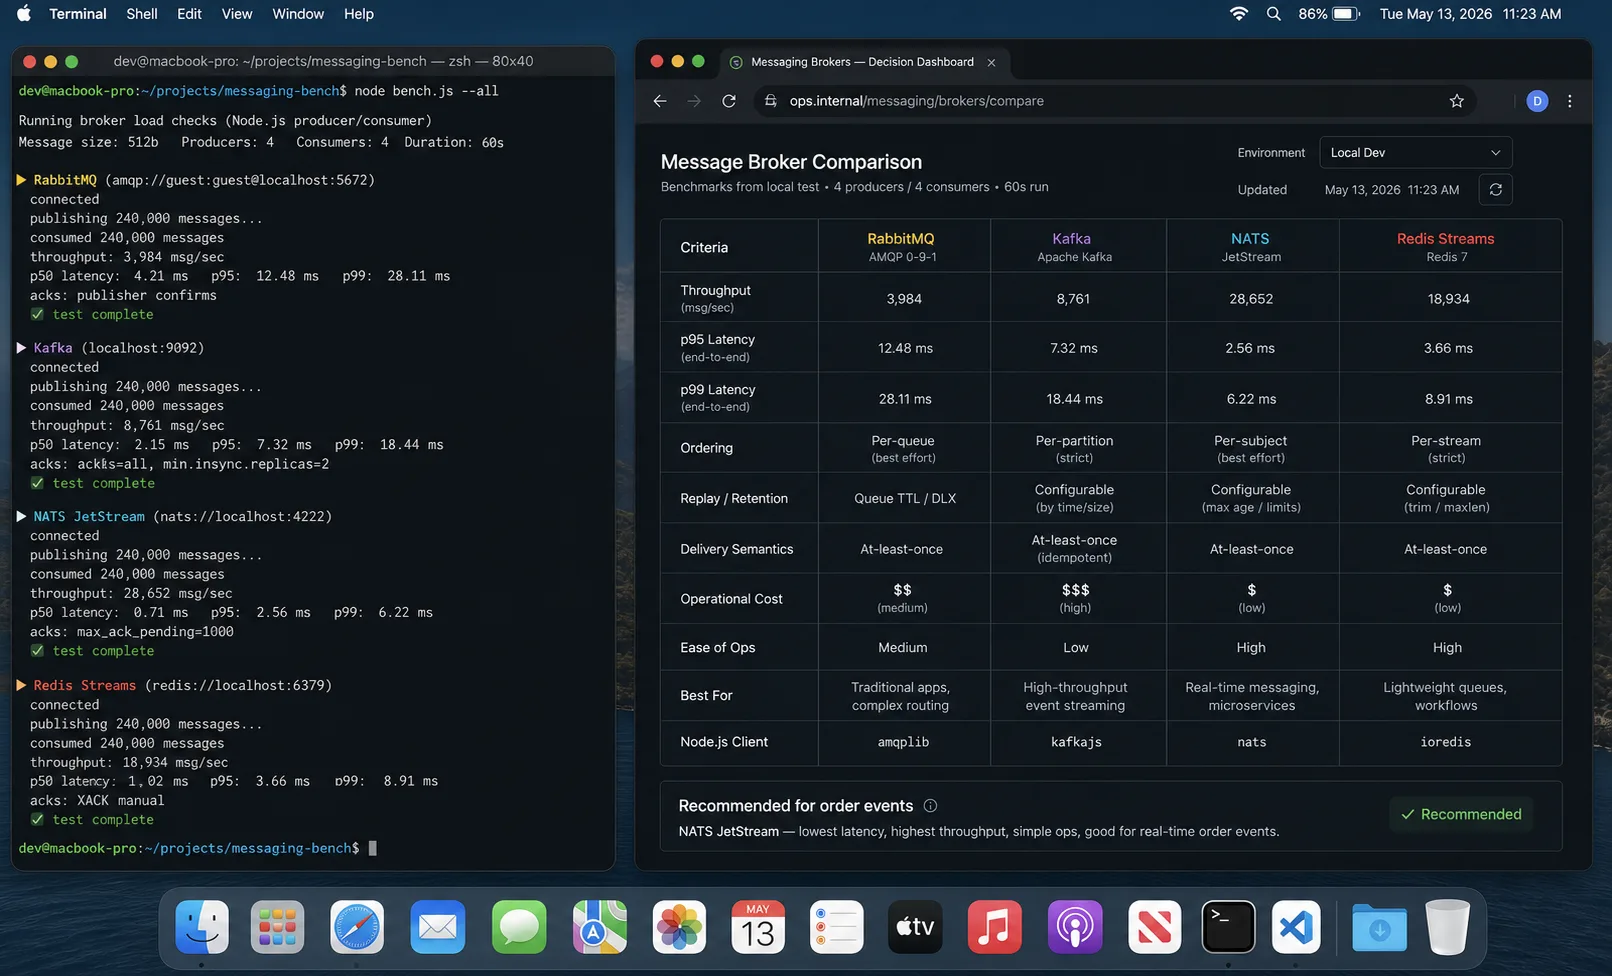The height and width of the screenshot is (976, 1612).
Task: Click the Recommended badge button
Action: coord(1461,814)
